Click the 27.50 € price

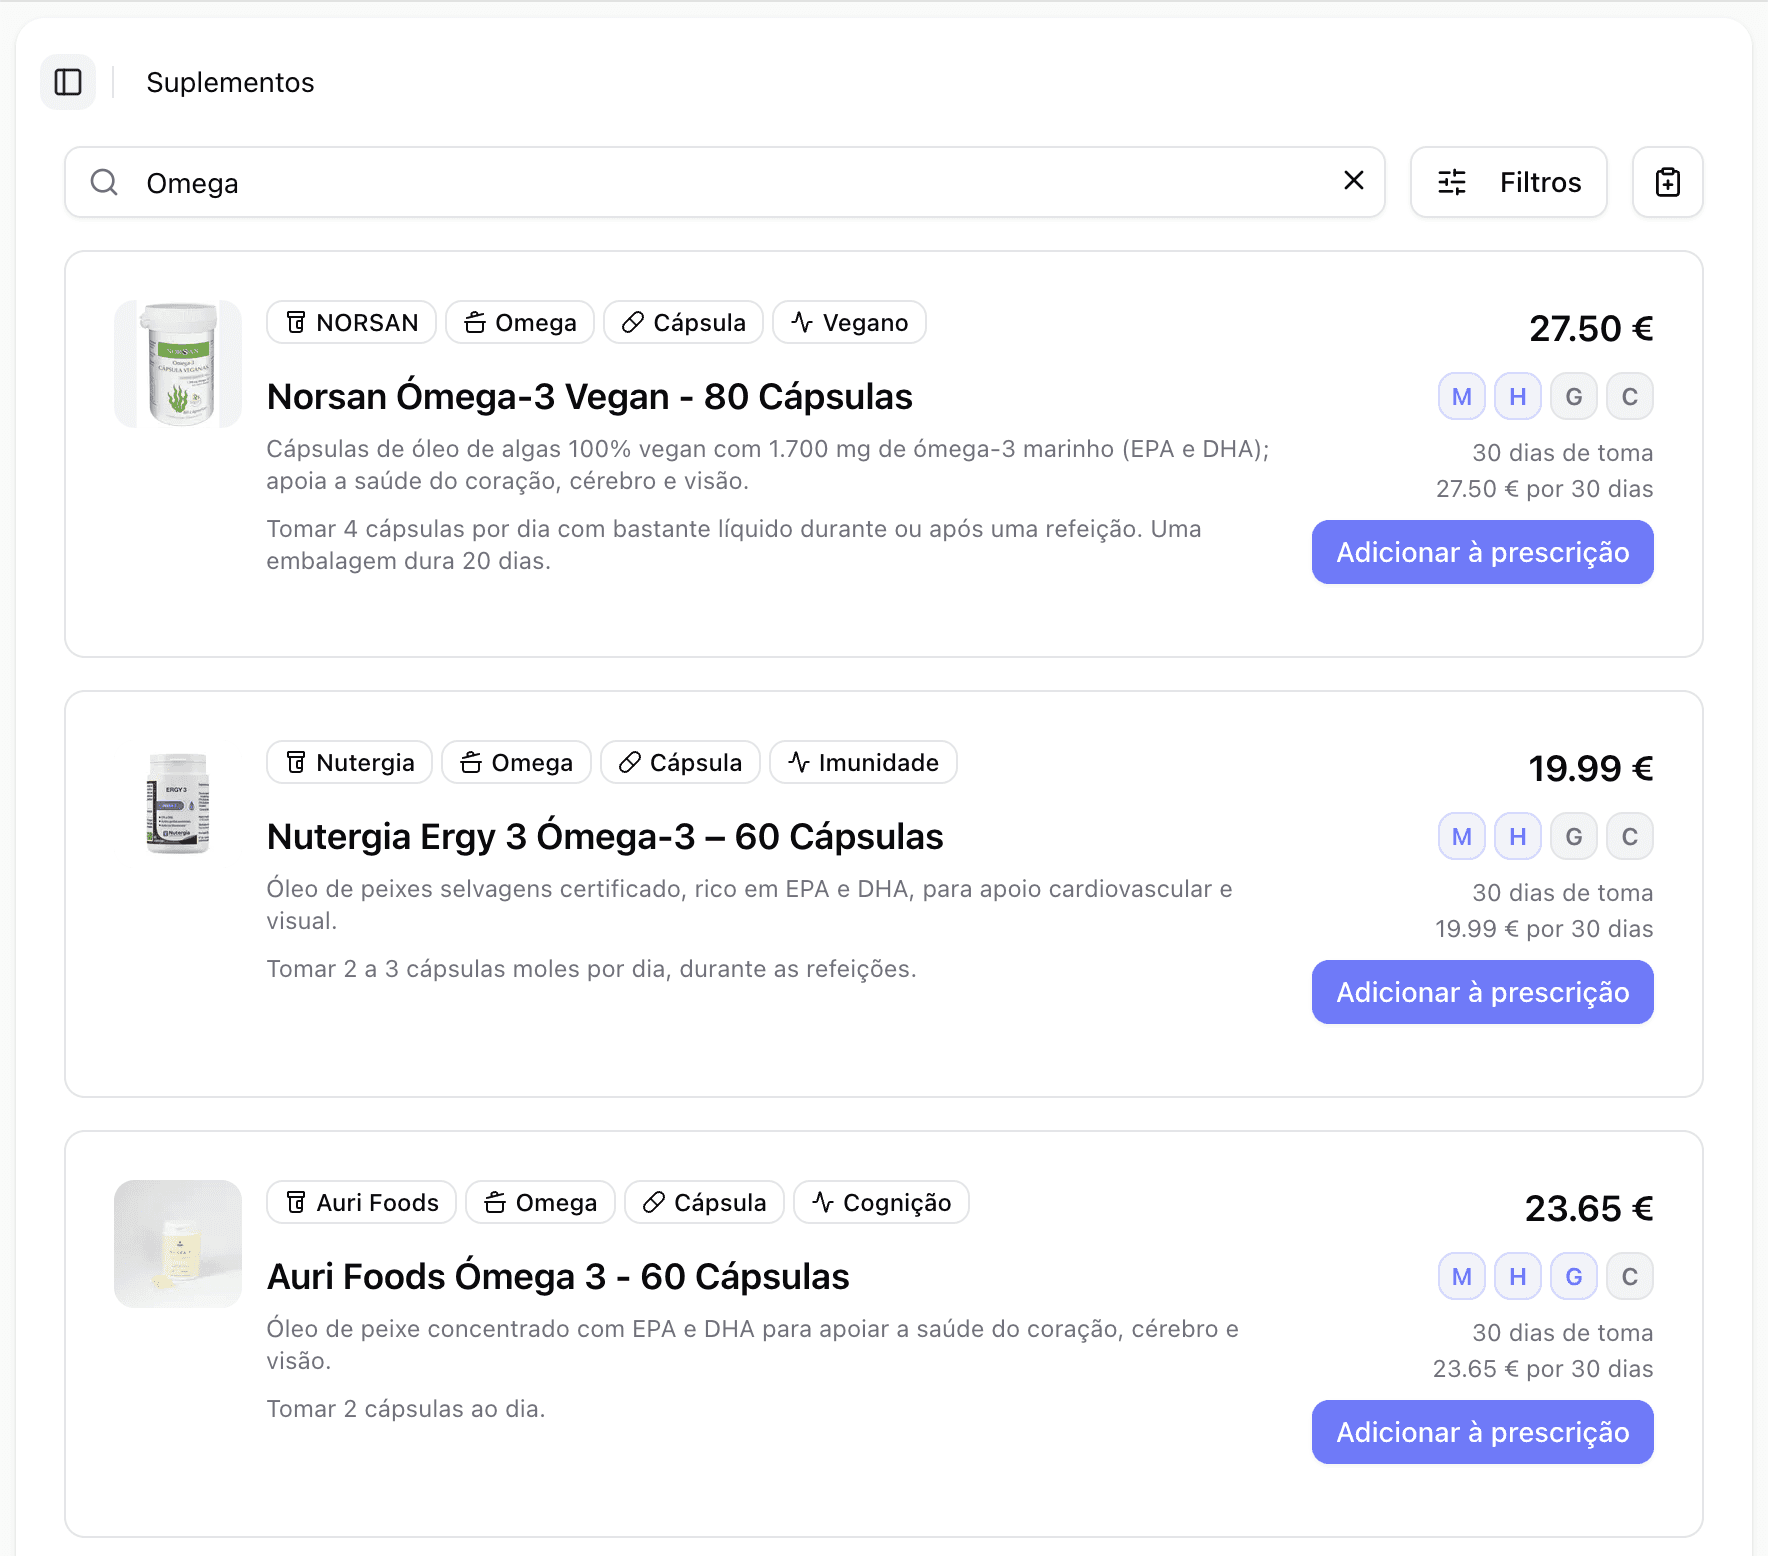coord(1591,328)
